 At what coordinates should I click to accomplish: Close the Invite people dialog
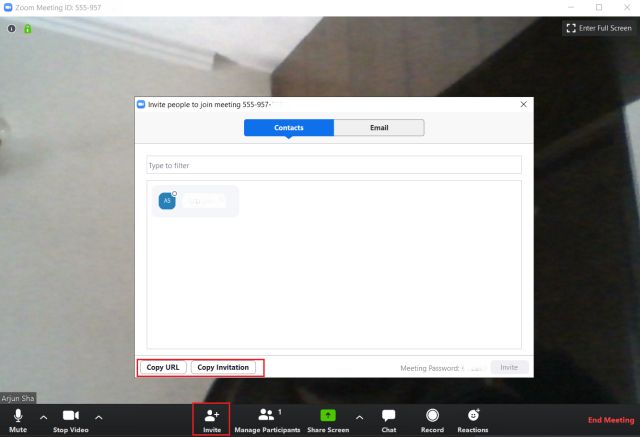coord(524,104)
